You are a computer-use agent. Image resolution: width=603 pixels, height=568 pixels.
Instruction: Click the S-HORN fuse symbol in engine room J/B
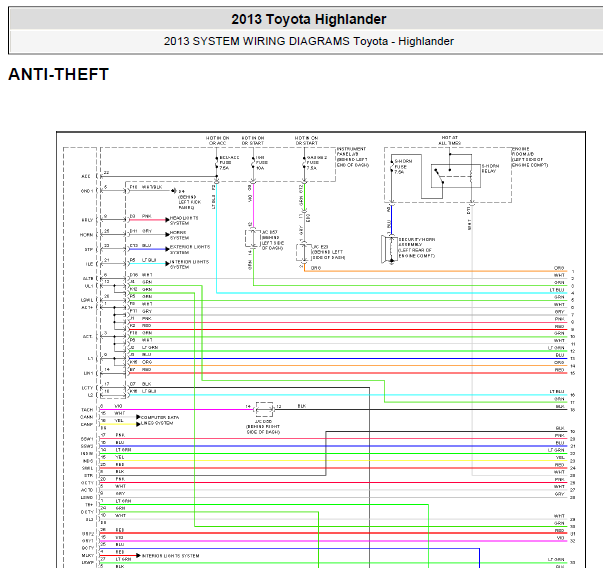[391, 166]
